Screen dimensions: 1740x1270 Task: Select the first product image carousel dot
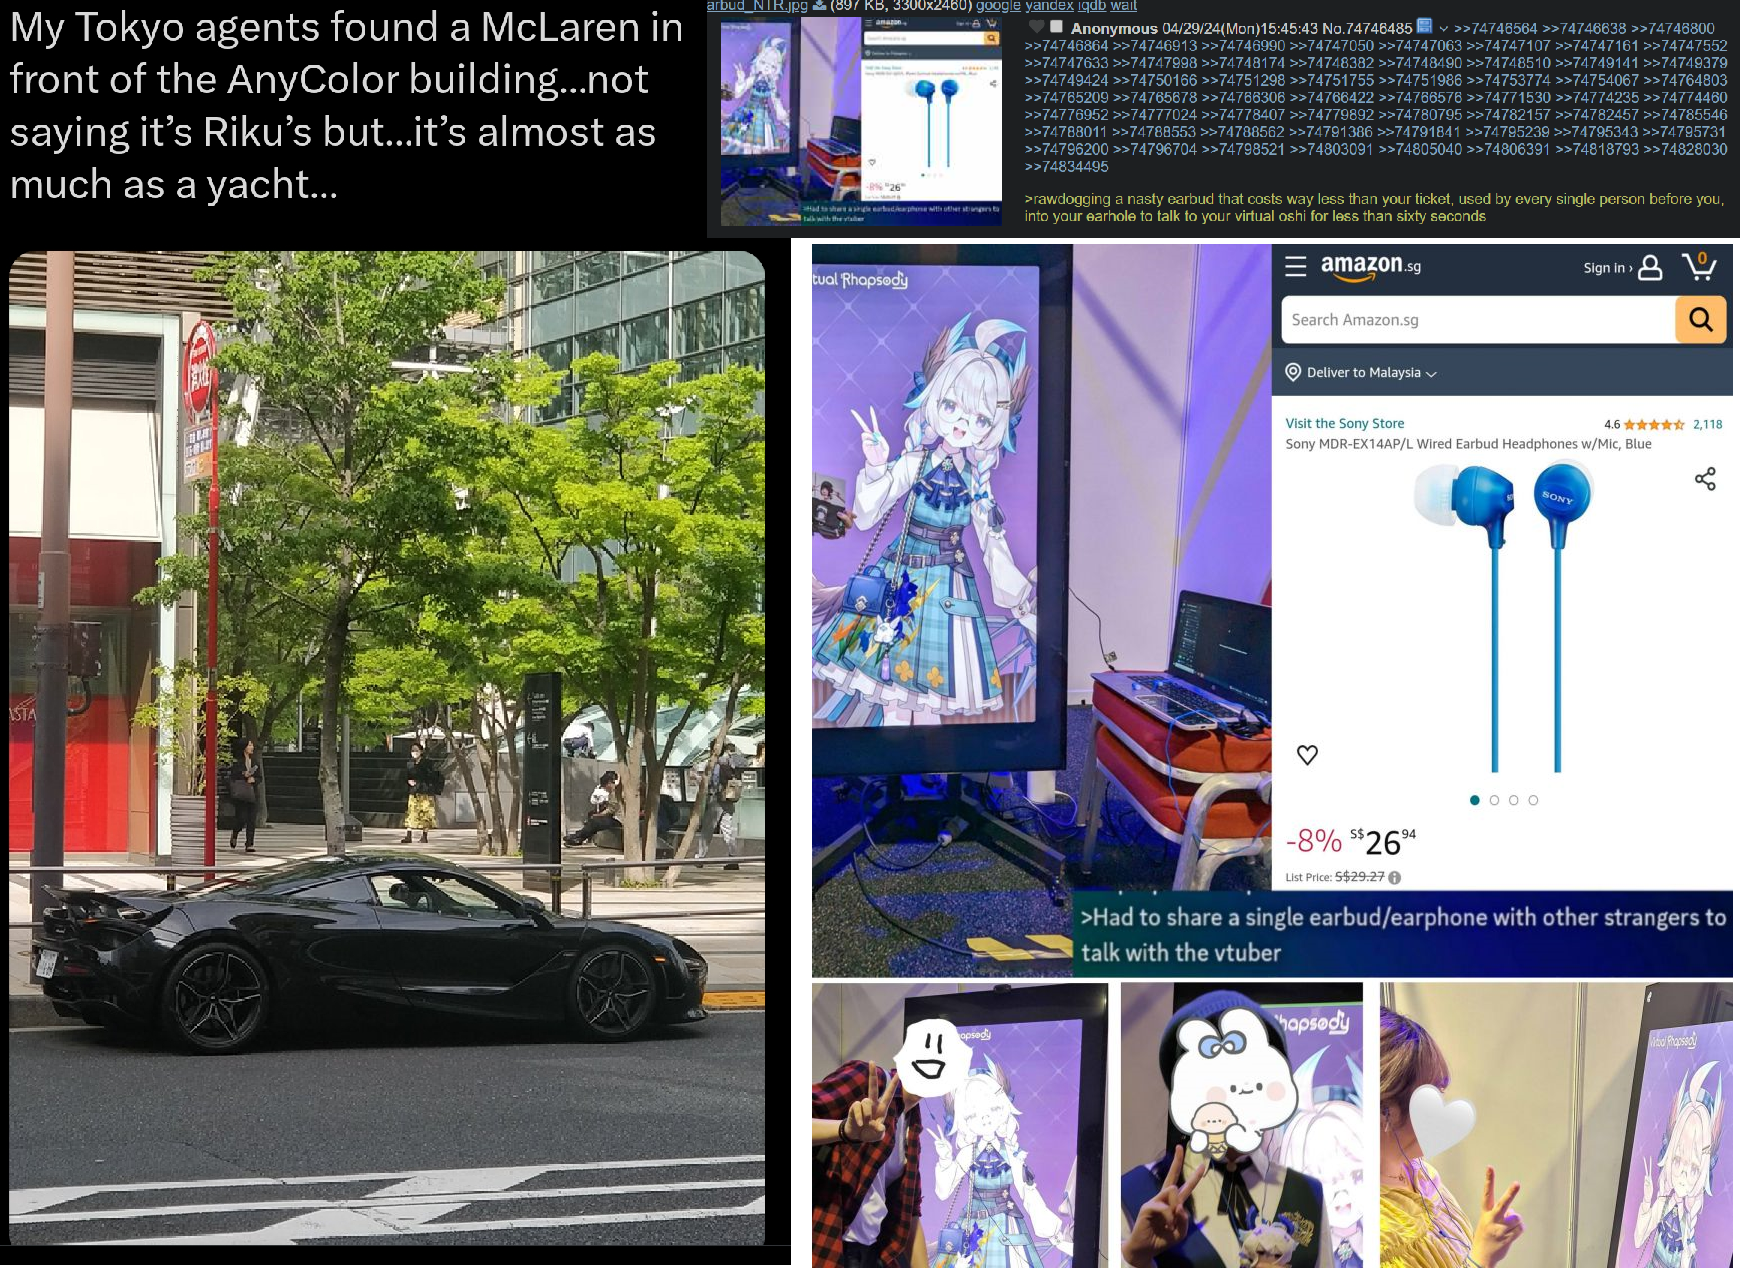1475,800
